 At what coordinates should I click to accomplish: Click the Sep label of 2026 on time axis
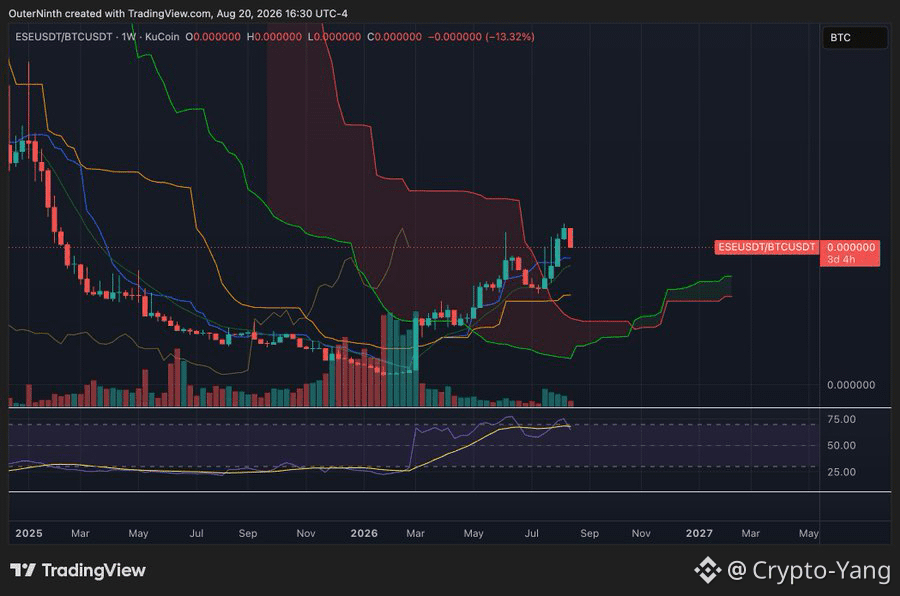(x=589, y=533)
